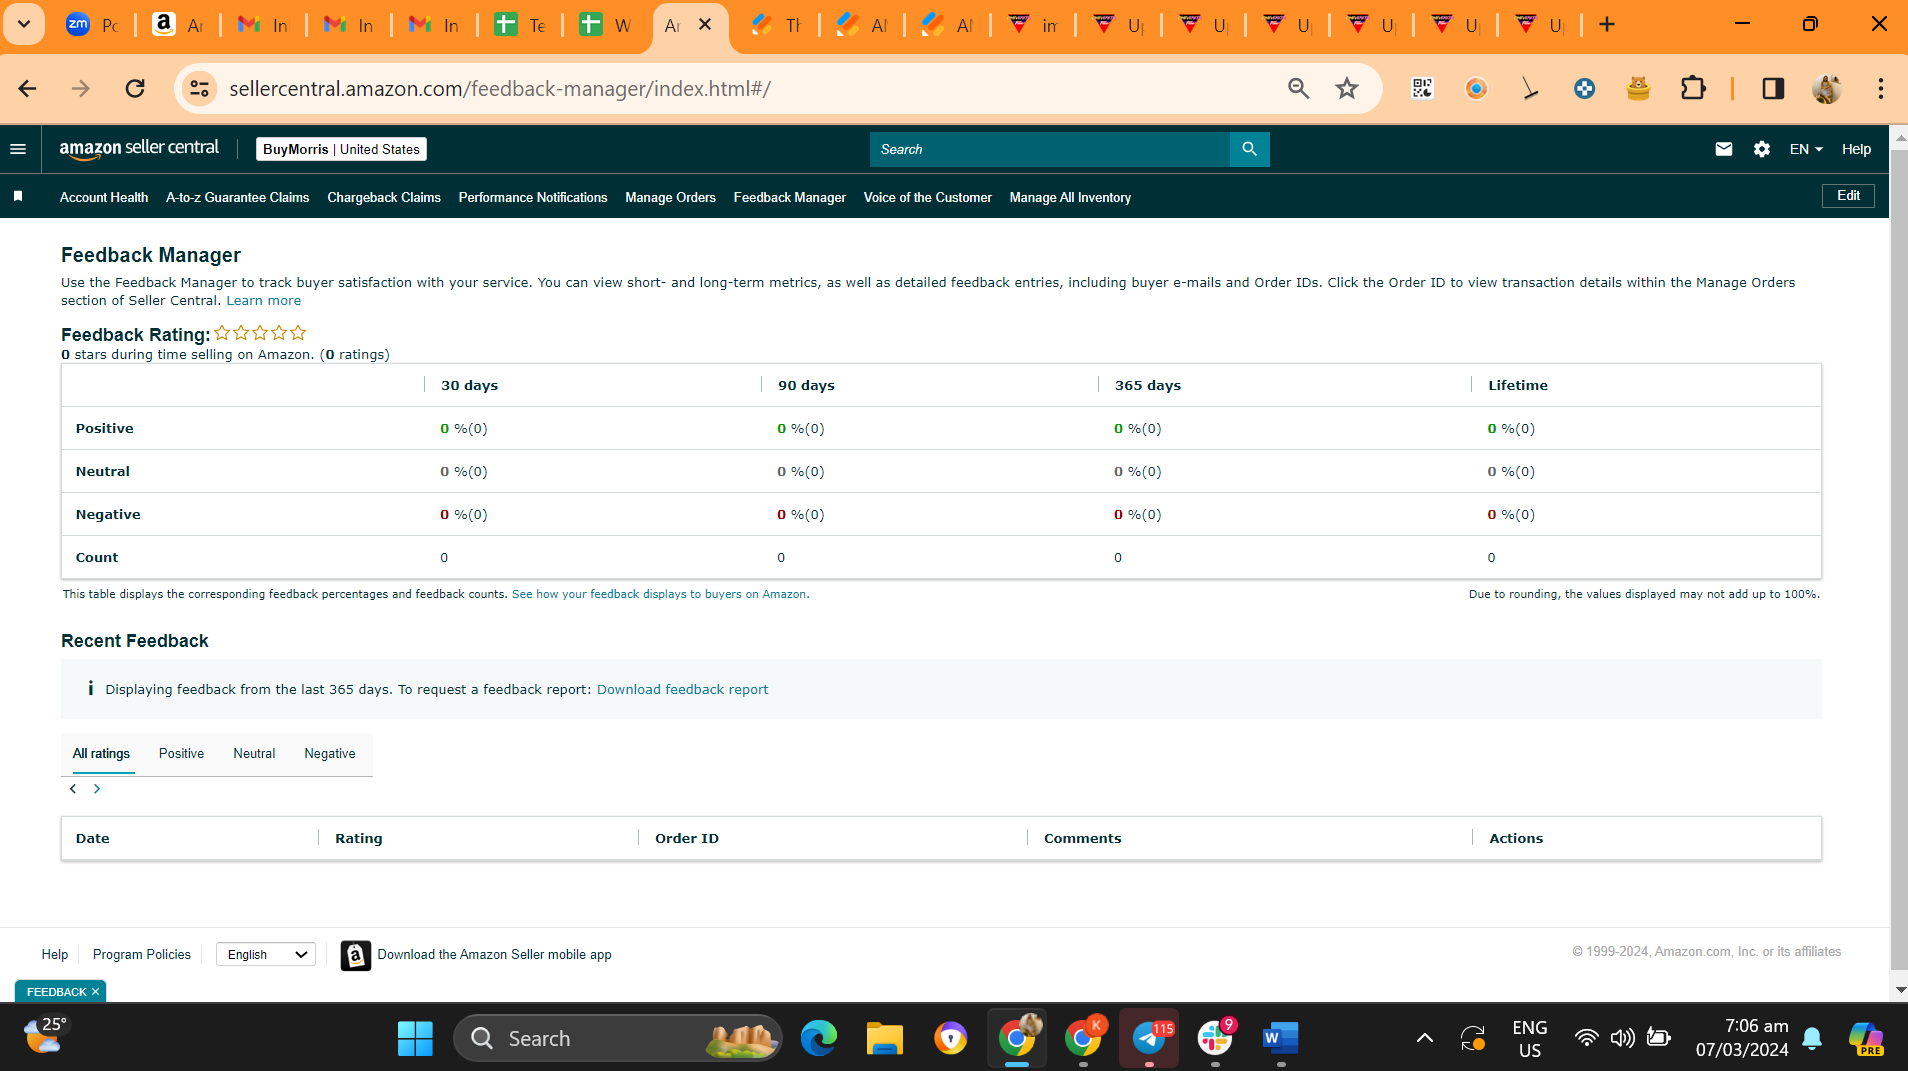Click the Order ID column header
1908x1071 pixels.
coord(687,839)
